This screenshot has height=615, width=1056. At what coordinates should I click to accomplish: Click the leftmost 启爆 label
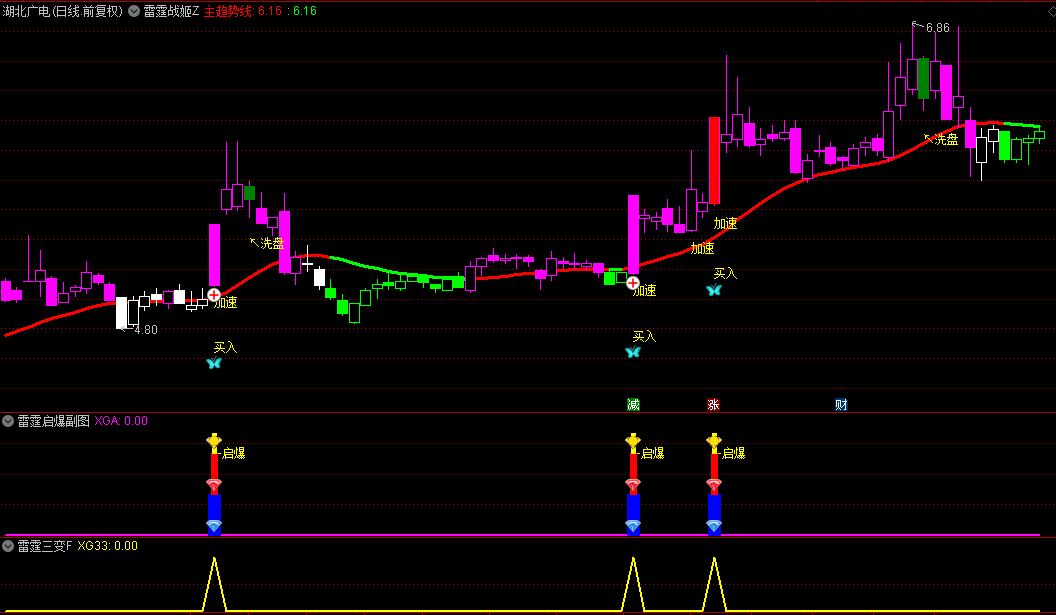tap(234, 453)
